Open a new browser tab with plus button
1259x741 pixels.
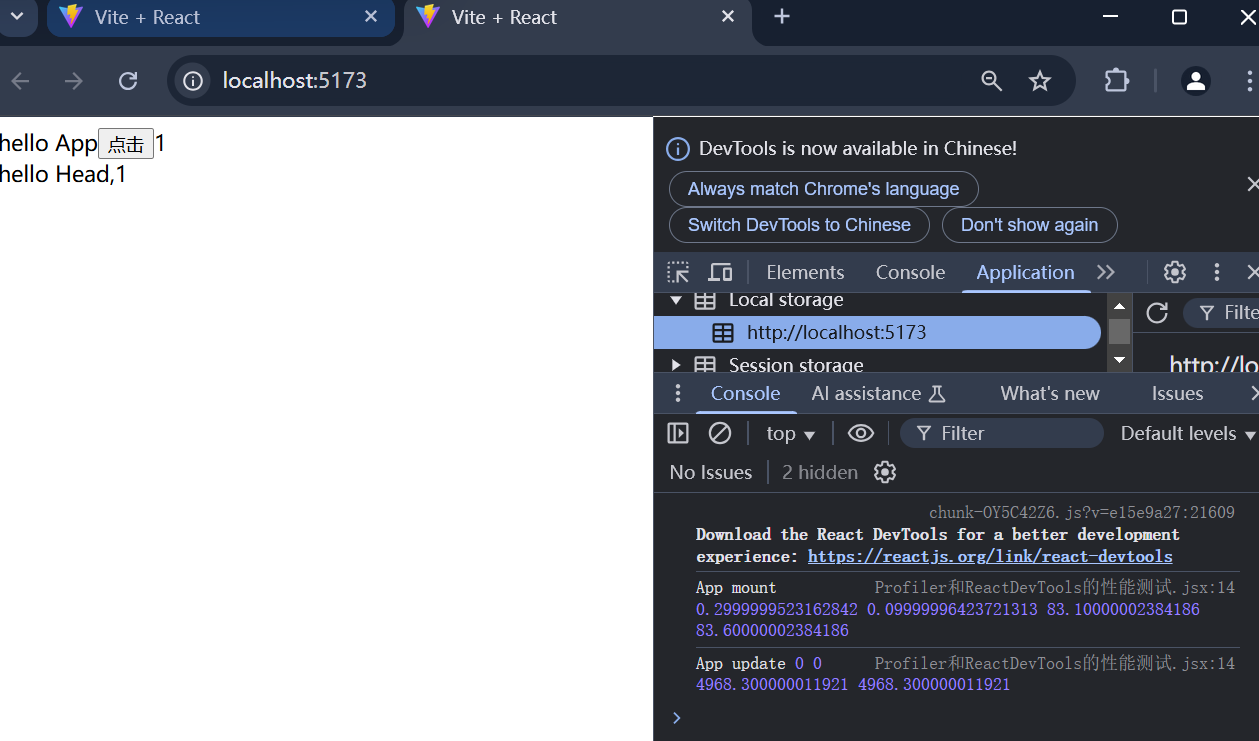click(782, 17)
